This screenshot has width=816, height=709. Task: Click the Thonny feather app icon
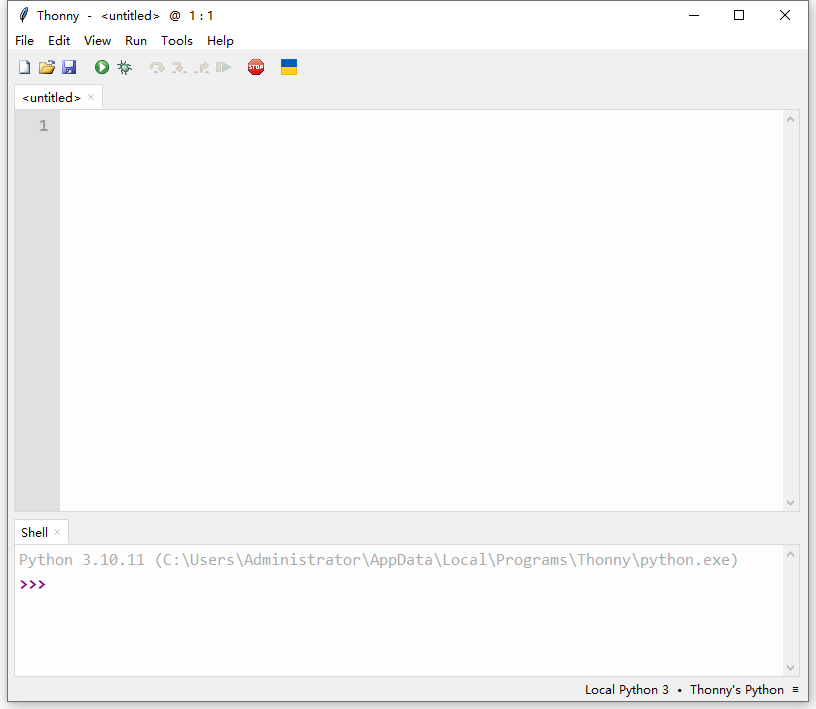click(x=23, y=15)
